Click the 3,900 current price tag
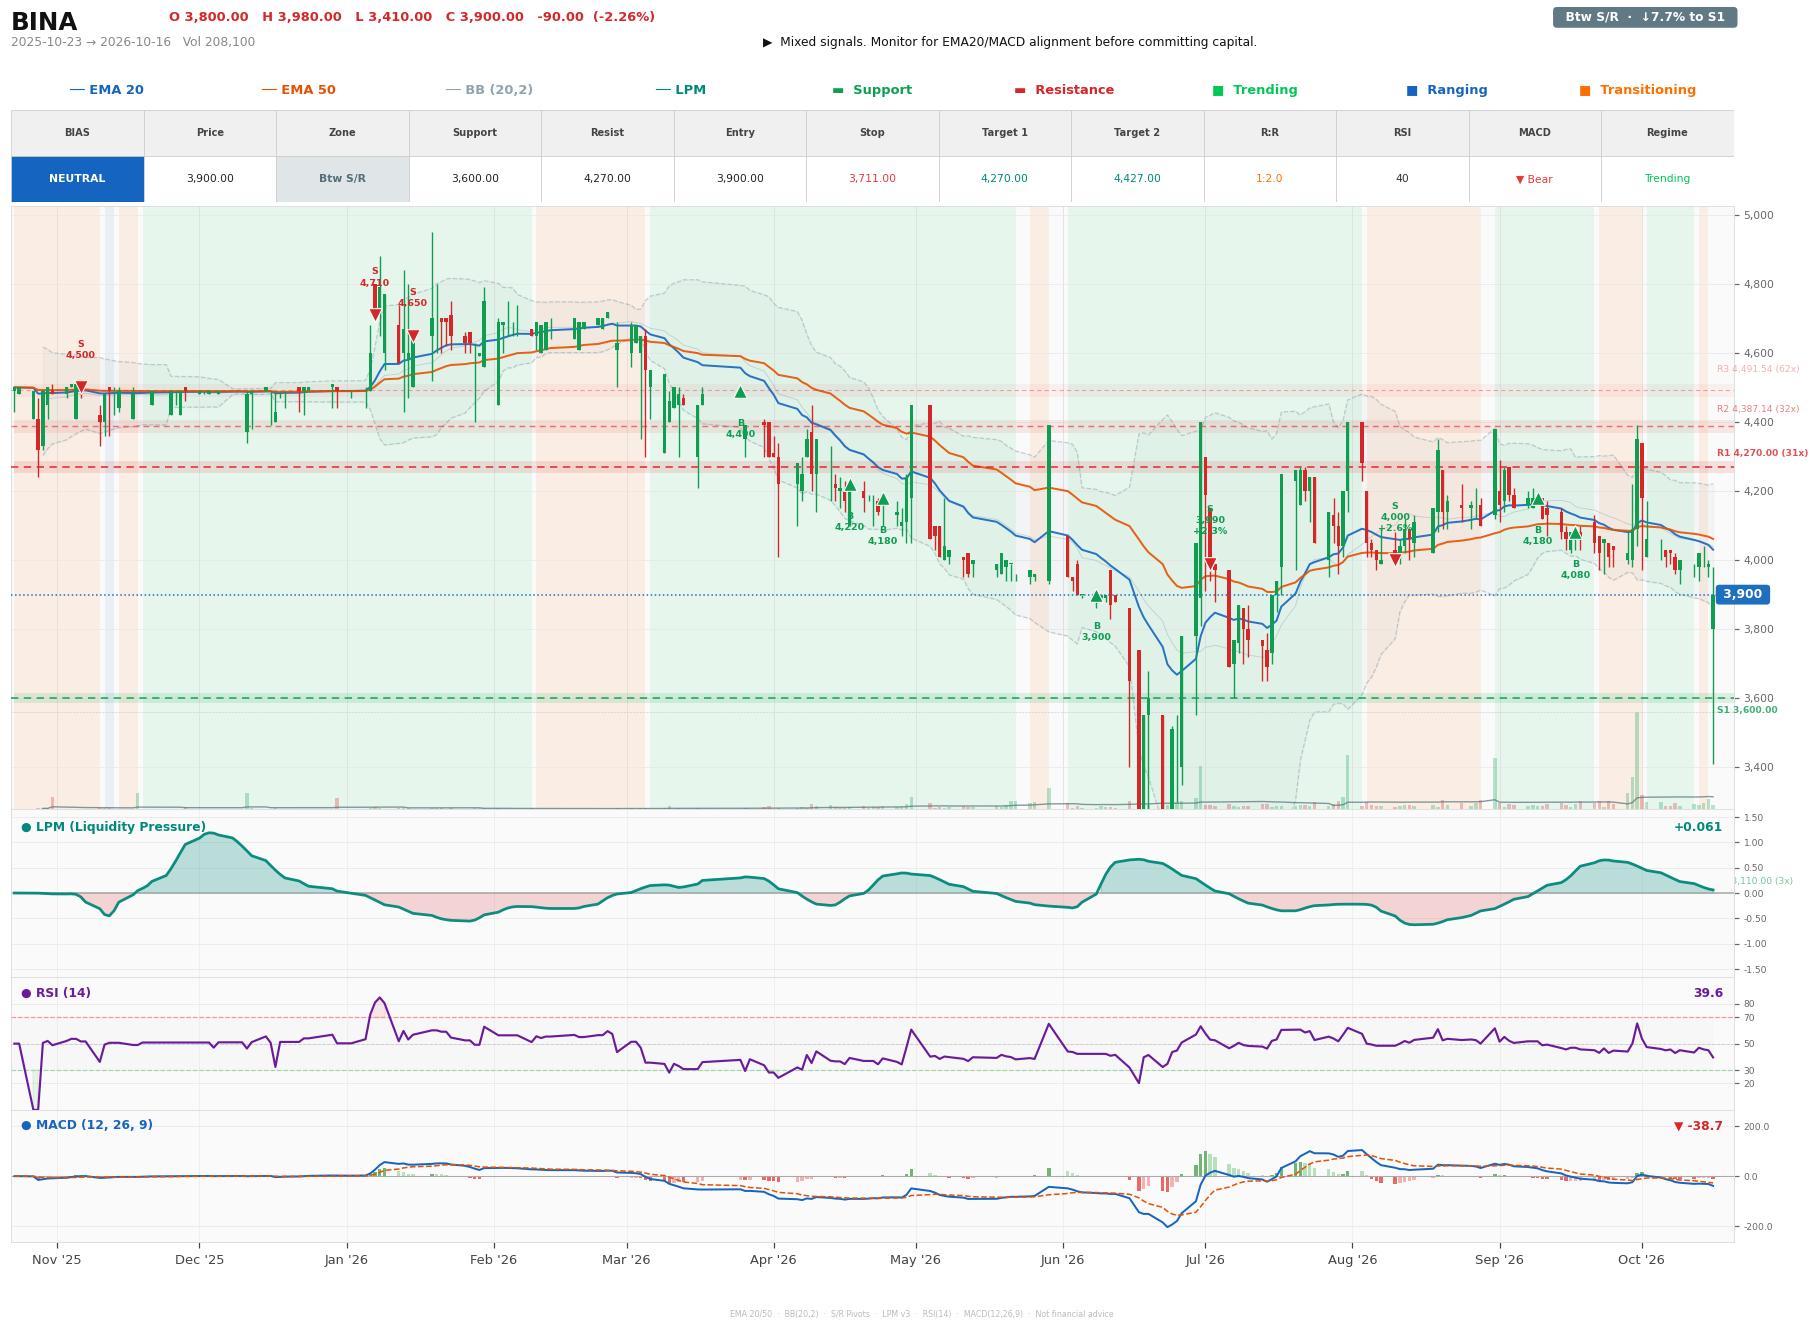1819x1330 pixels. click(x=1742, y=594)
